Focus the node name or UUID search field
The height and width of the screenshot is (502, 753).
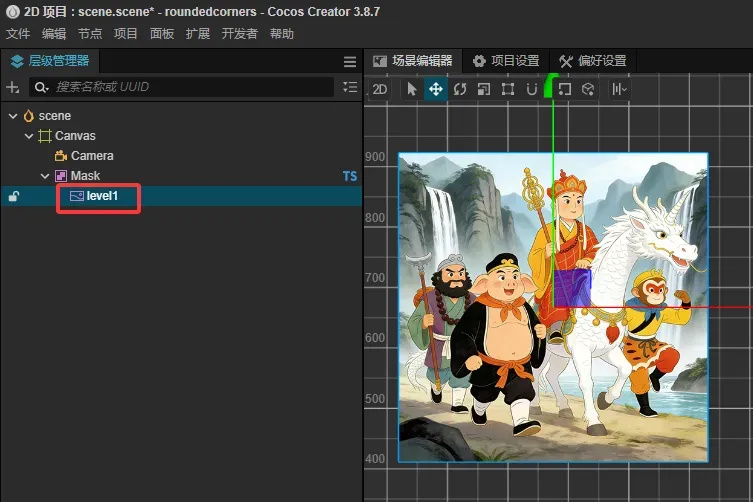(182, 87)
